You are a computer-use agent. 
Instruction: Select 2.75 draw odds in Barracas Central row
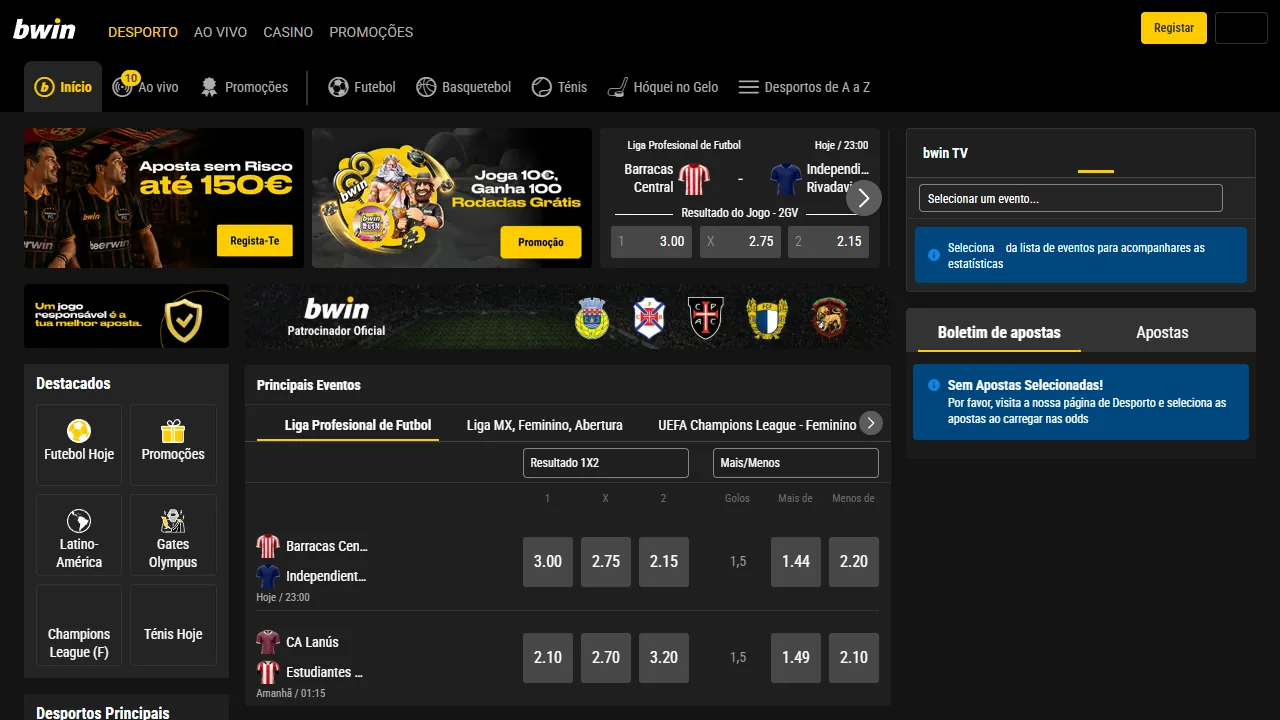[606, 562]
